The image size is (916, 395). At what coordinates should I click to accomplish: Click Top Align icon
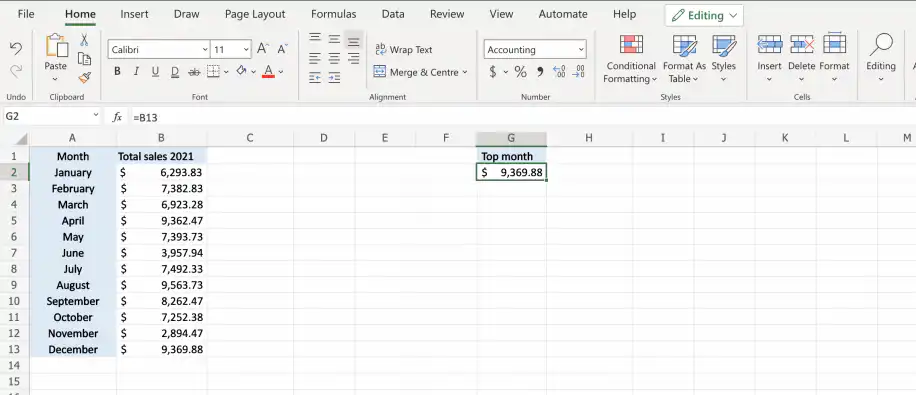pyautogui.click(x=315, y=39)
